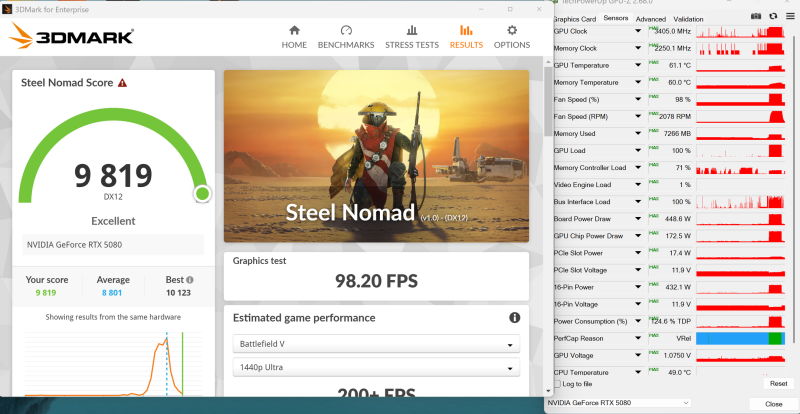Click the Close button in GPU-Z
Screen dimensions: 800x414
click(x=774, y=404)
